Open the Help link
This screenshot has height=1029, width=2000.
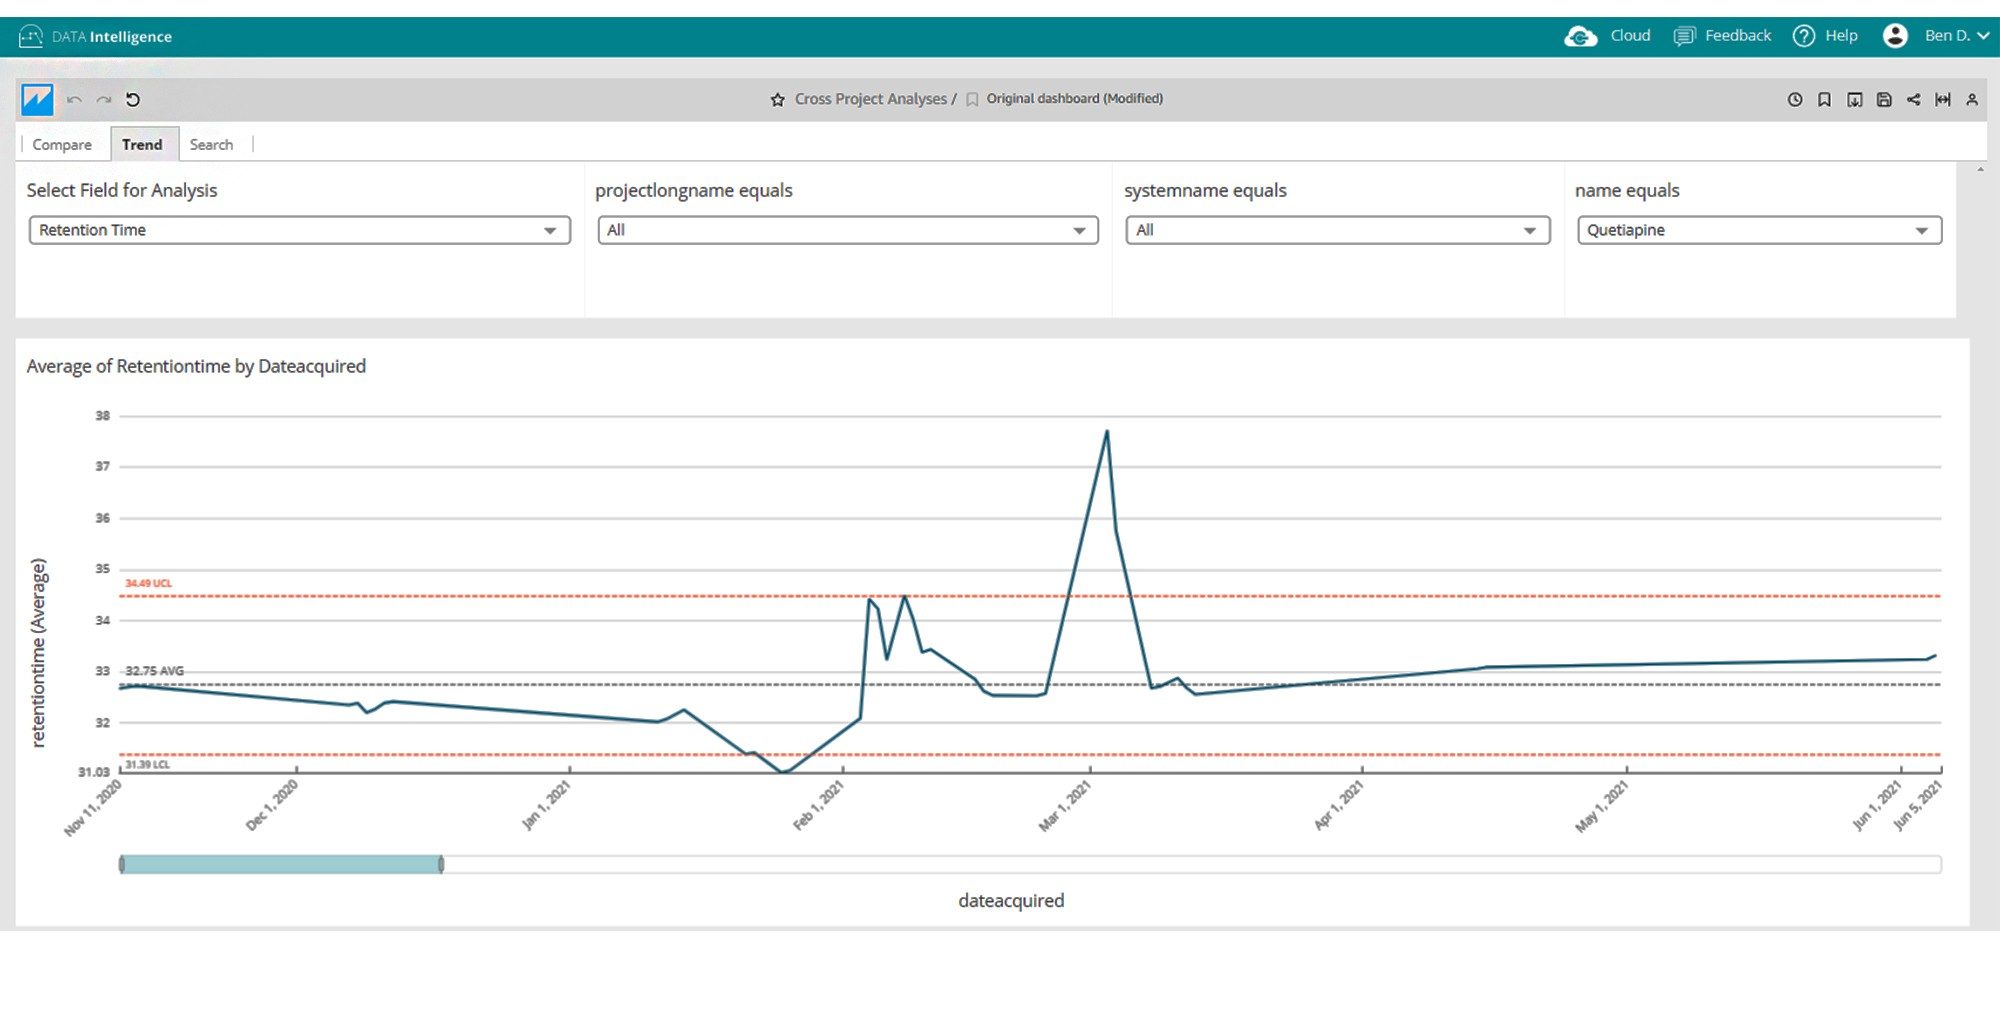pos(1841,36)
